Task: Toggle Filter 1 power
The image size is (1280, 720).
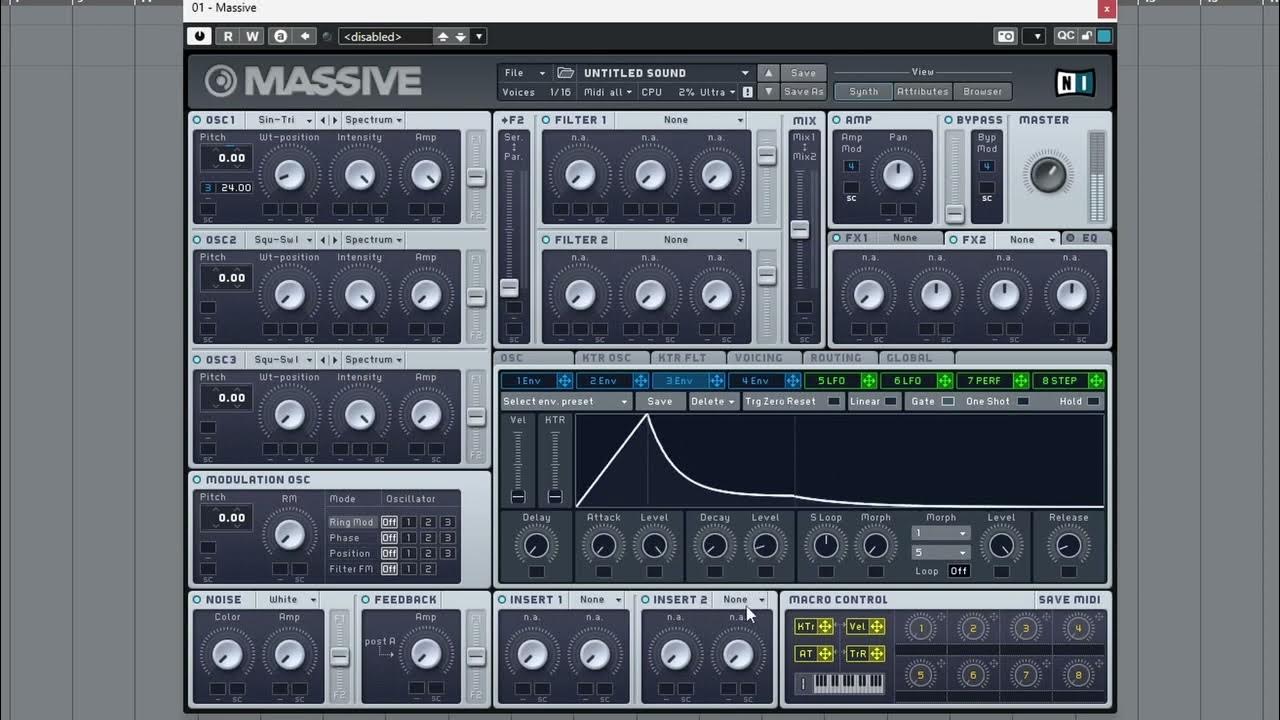Action: click(546, 120)
